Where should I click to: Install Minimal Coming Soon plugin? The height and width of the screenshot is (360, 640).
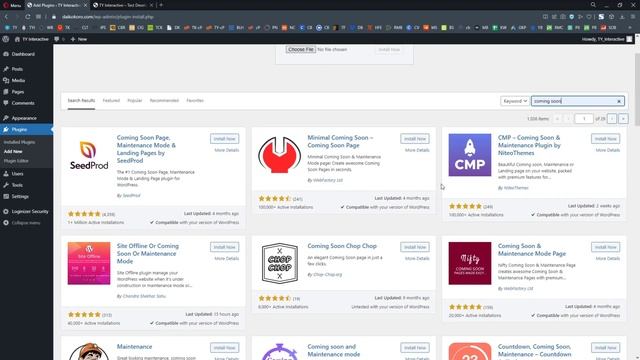[415, 139]
